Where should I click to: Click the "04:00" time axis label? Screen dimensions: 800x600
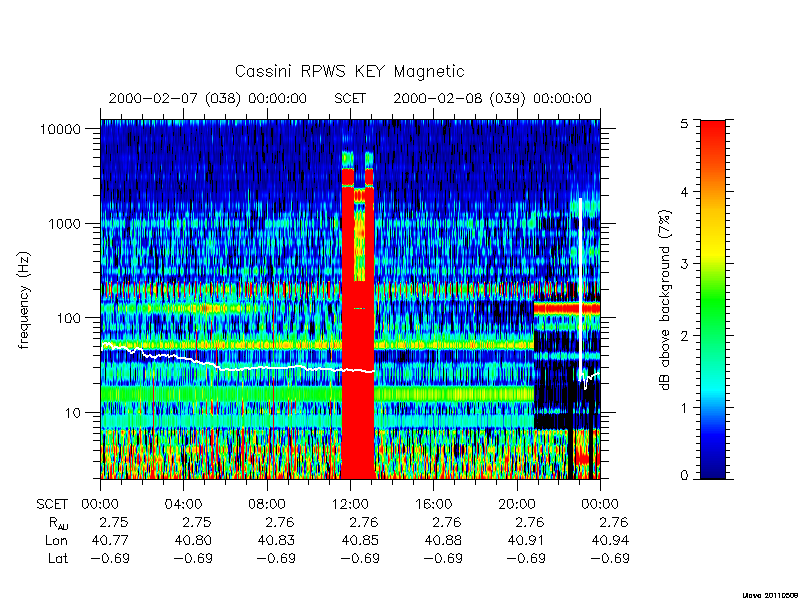pos(183,504)
